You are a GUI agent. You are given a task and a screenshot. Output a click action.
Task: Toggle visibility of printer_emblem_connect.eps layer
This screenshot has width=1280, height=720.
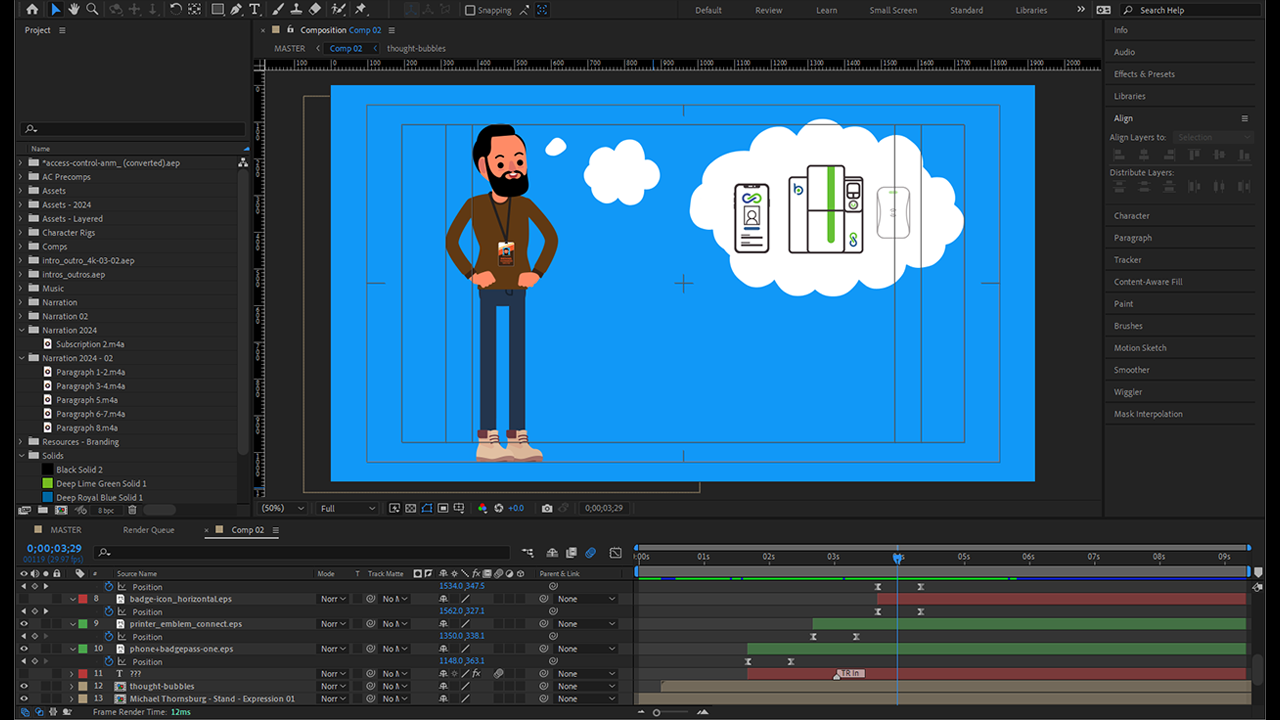point(25,624)
